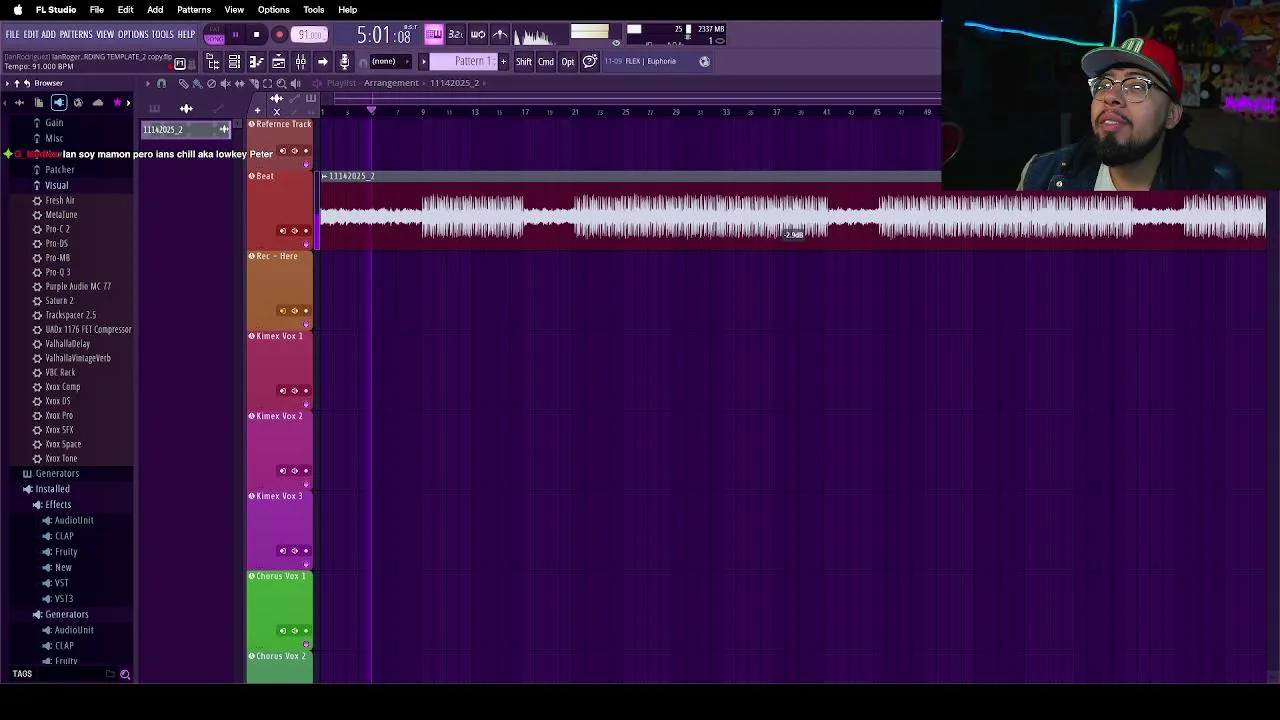This screenshot has height=720, width=1280.
Task: Click the magnet snap icon in playlist toolbar
Action: pos(161,84)
